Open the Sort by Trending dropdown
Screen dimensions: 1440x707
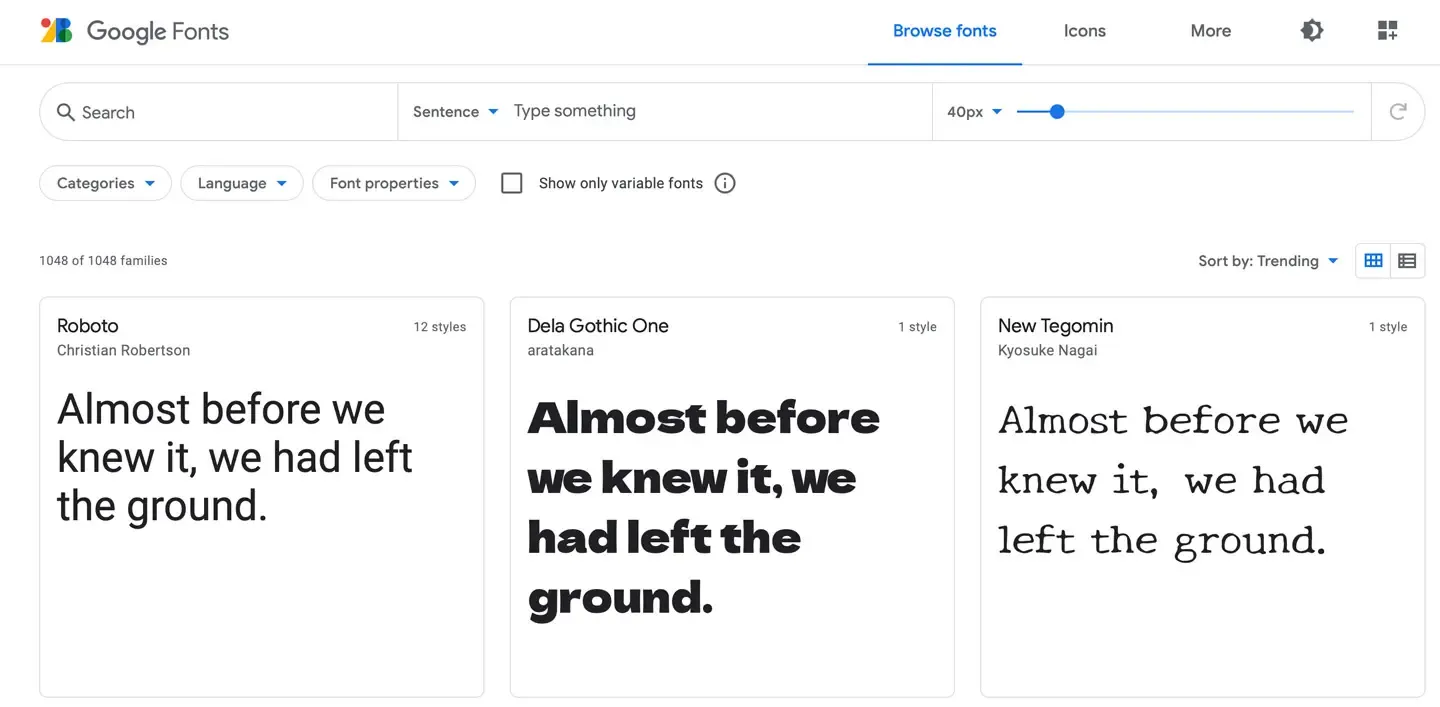point(1268,261)
